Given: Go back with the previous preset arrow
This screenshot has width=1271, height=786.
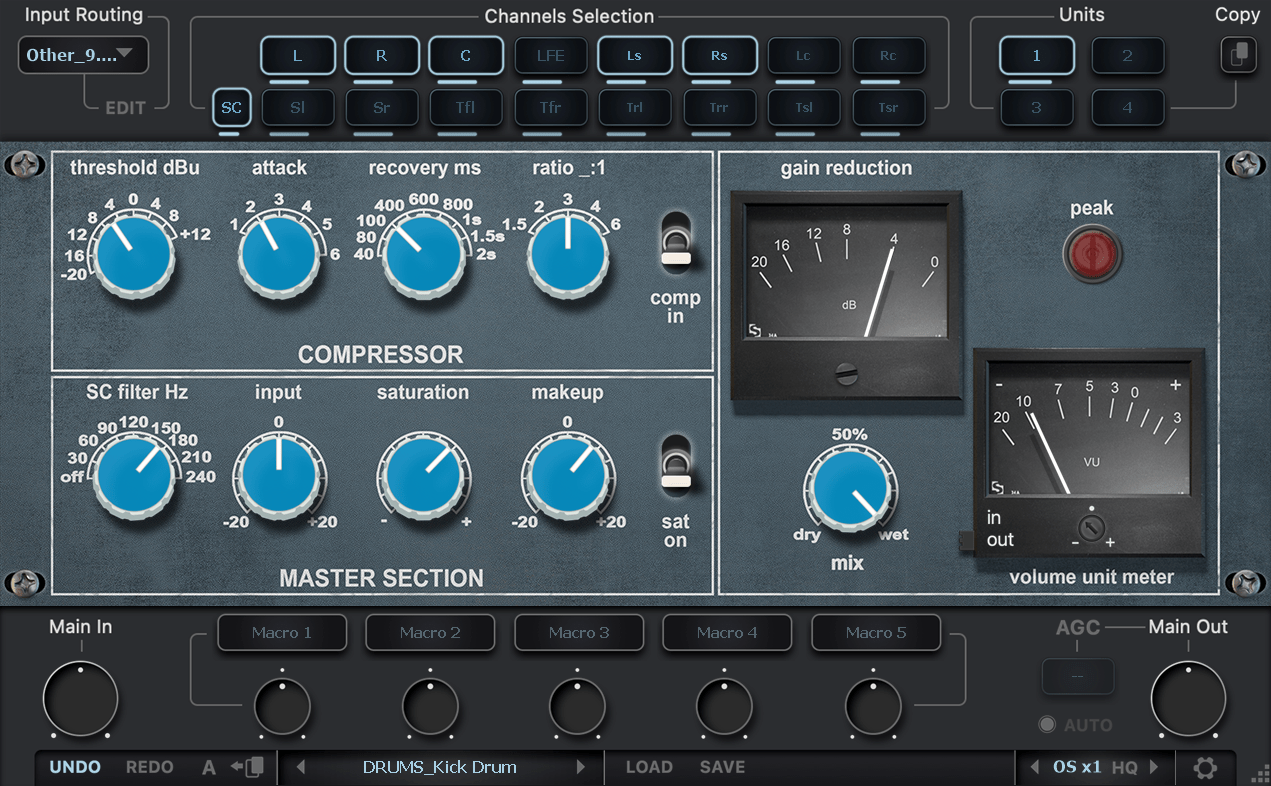Looking at the screenshot, I should [301, 767].
